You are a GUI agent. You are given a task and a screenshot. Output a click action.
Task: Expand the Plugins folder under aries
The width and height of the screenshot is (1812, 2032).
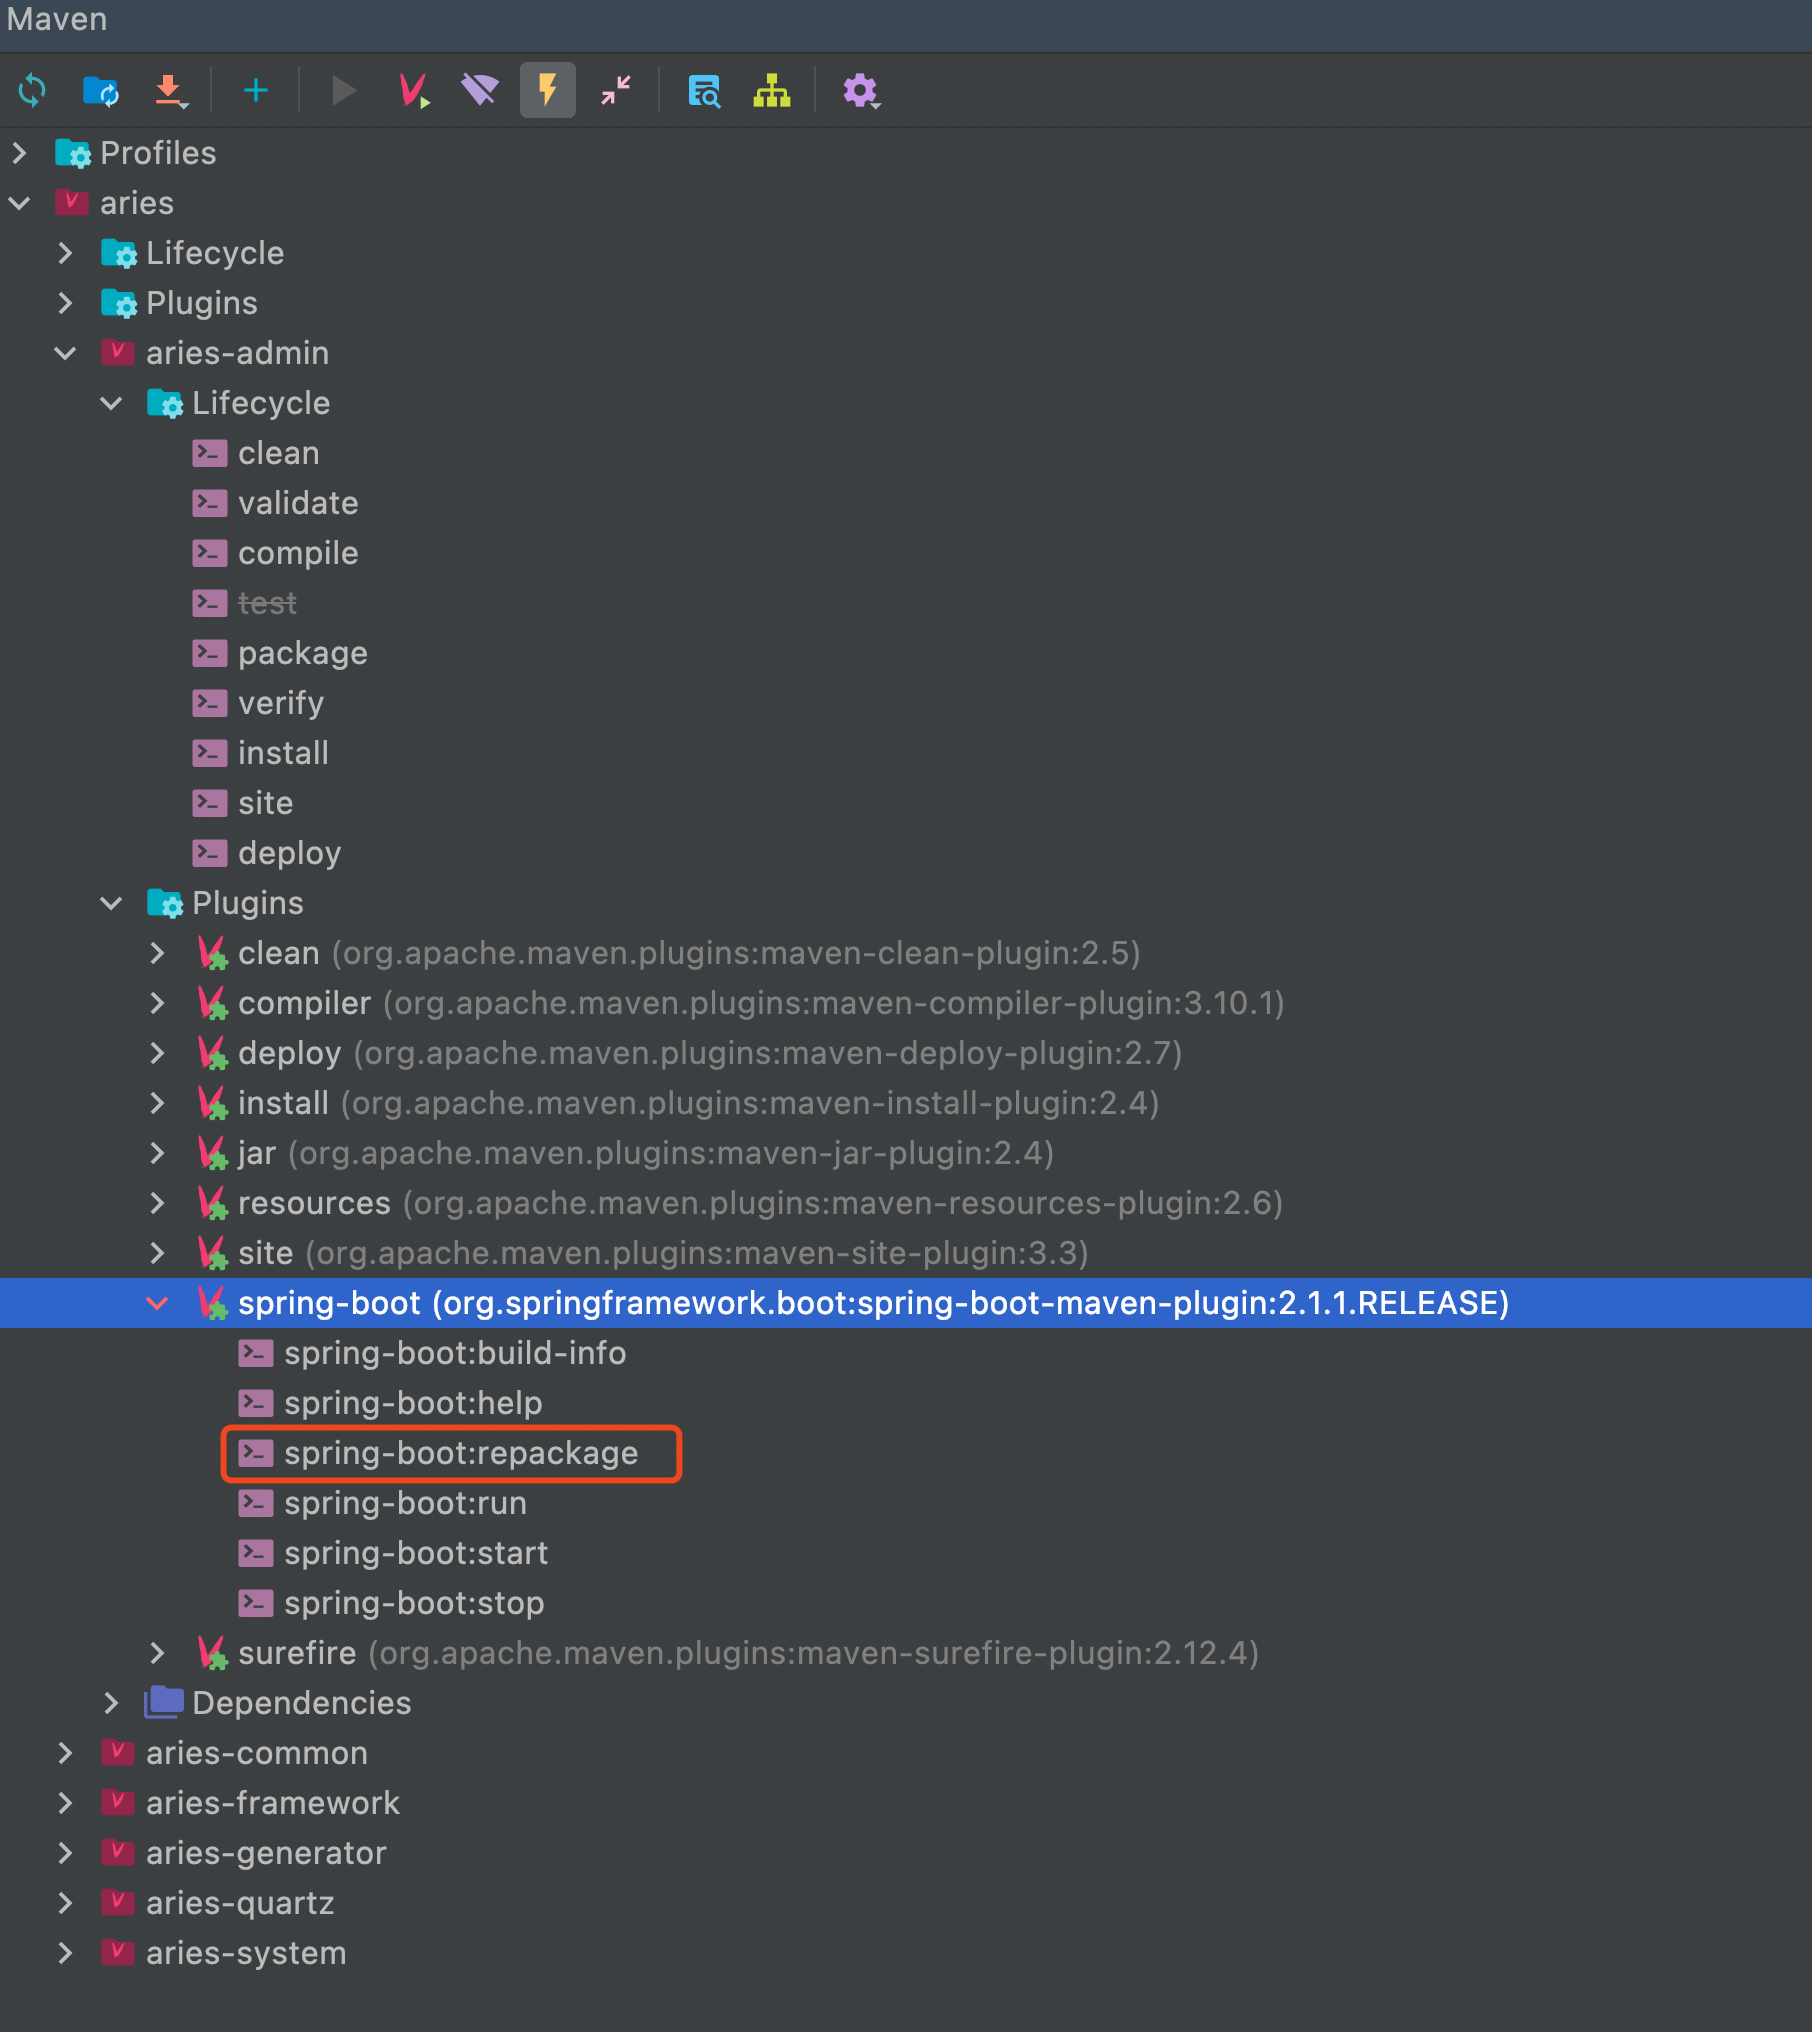coord(65,303)
